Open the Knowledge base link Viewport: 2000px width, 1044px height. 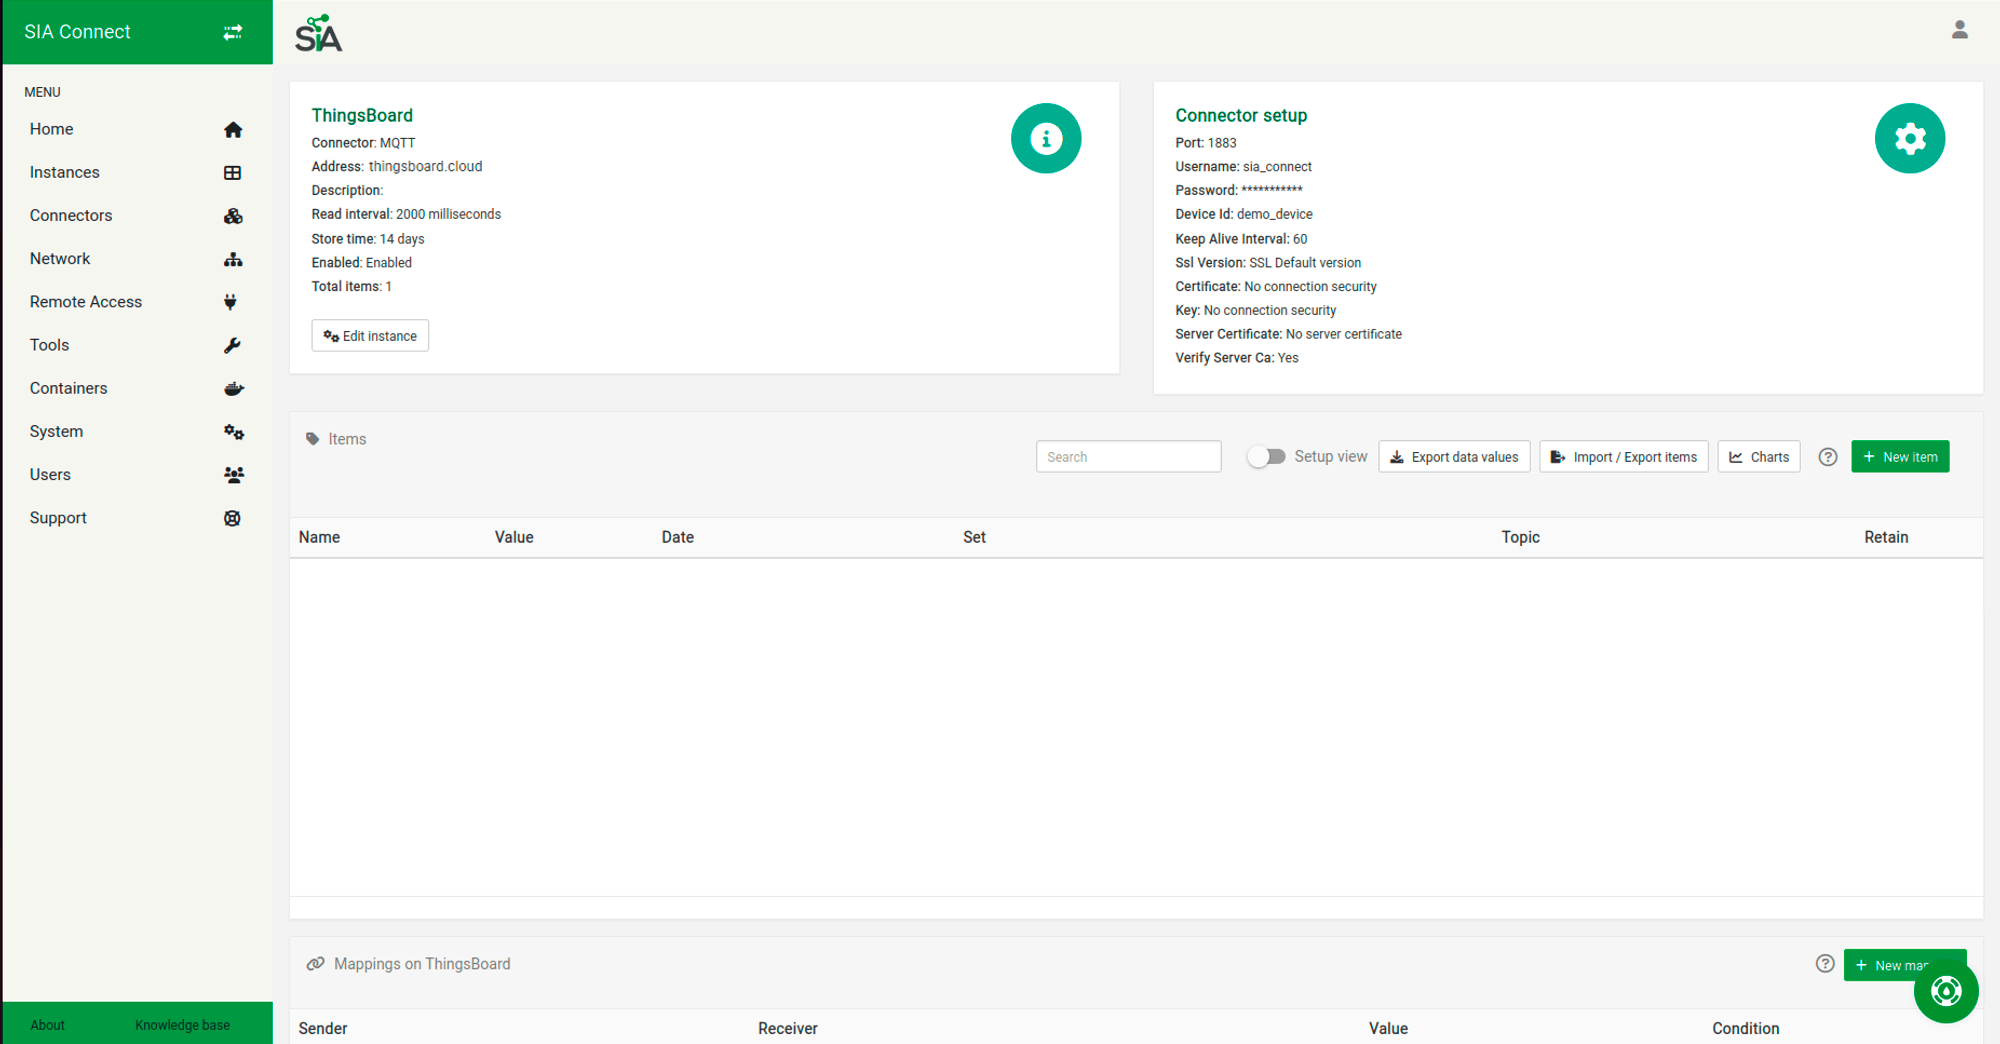182,1025
